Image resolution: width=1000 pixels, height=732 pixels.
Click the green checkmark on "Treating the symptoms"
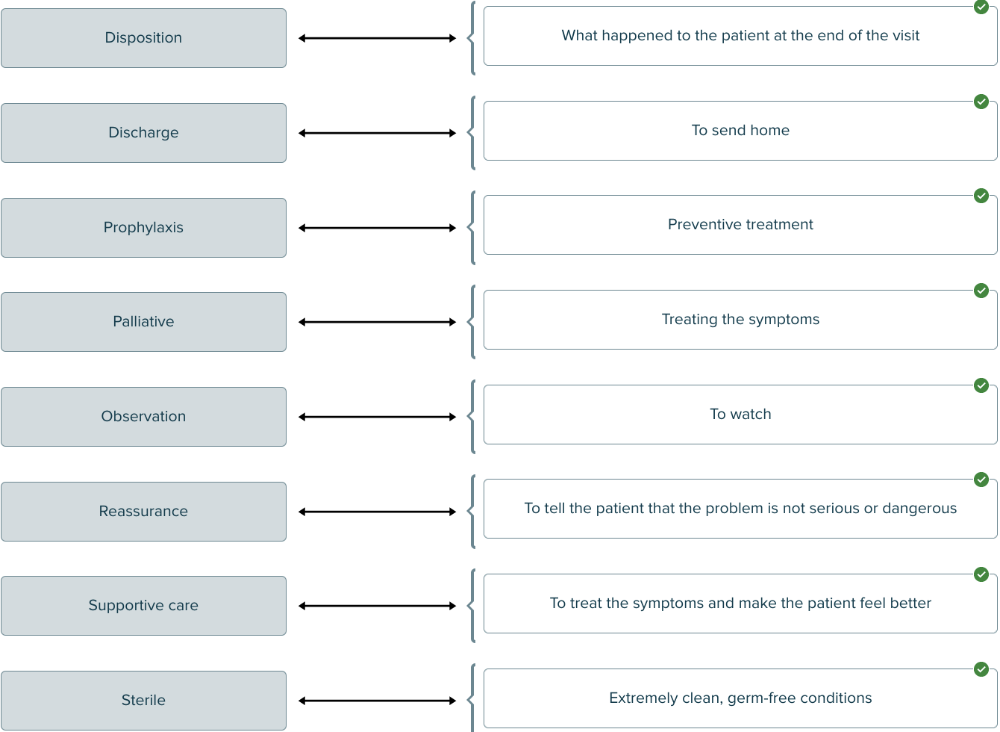981,291
